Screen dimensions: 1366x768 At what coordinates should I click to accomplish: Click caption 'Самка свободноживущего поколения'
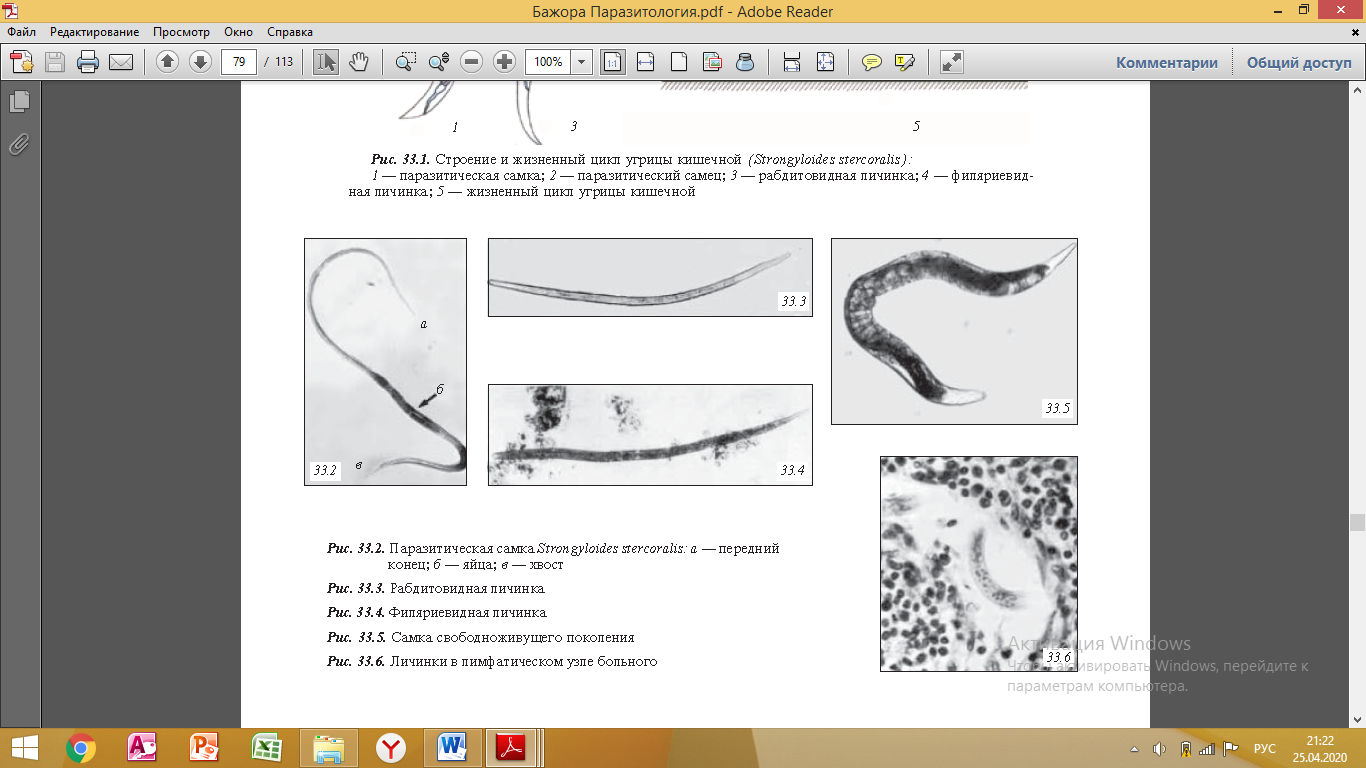click(x=513, y=637)
